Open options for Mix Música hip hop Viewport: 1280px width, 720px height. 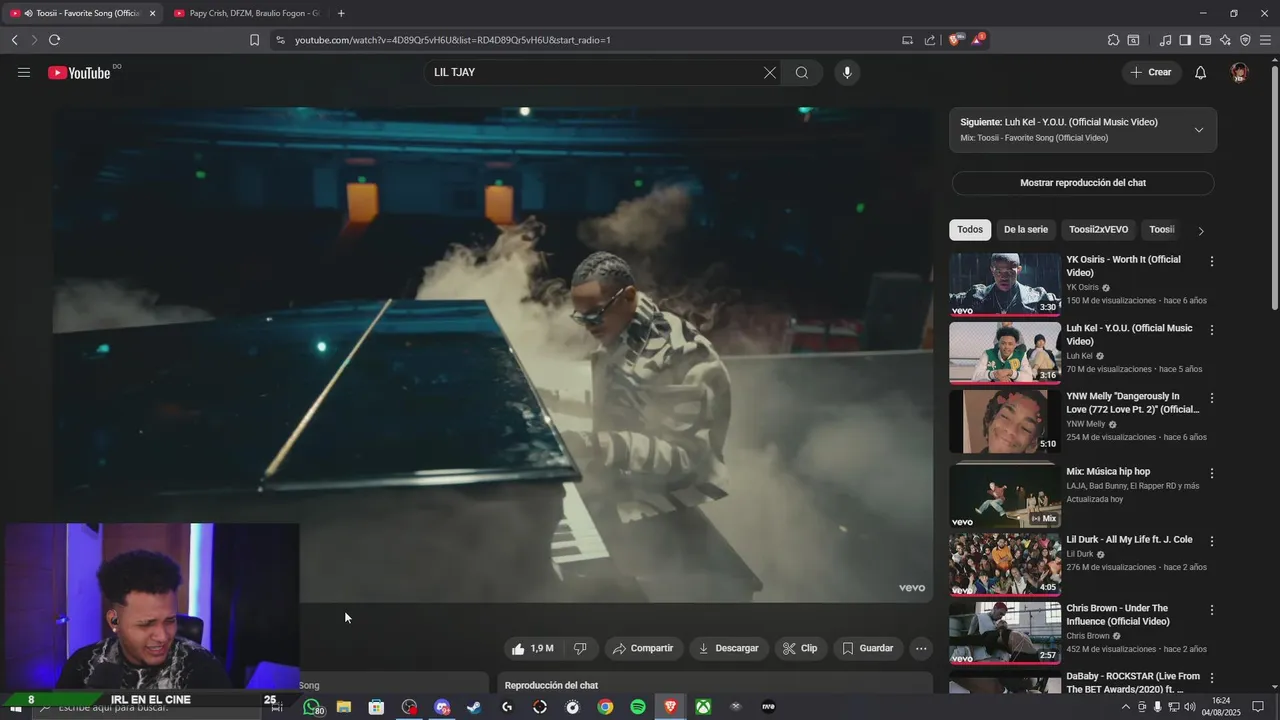pyautogui.click(x=1212, y=473)
